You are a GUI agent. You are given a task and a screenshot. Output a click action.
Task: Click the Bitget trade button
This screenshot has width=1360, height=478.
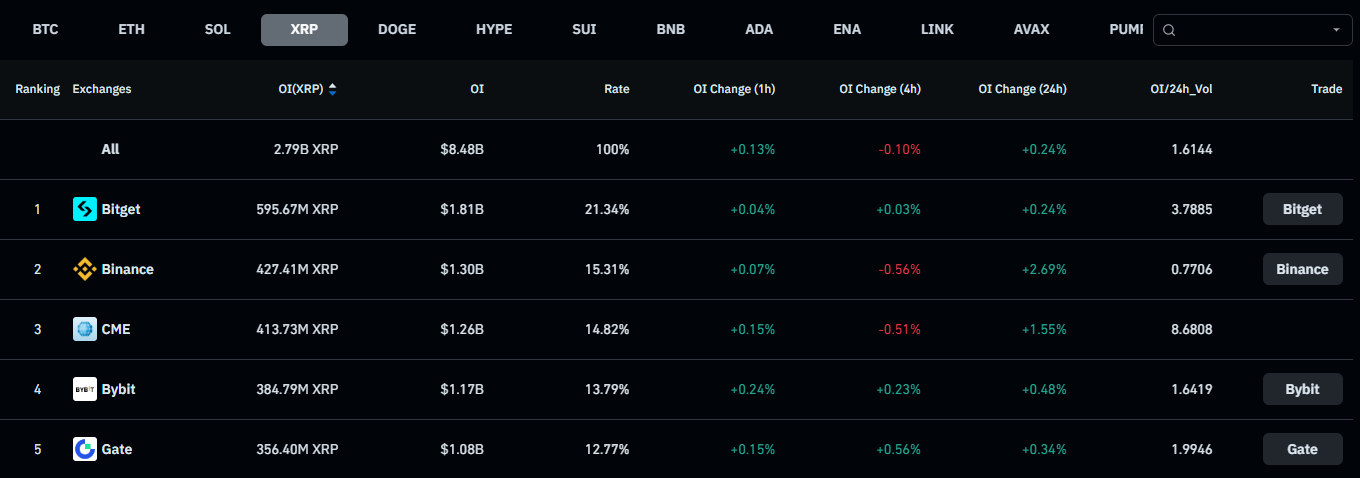pyautogui.click(x=1302, y=209)
